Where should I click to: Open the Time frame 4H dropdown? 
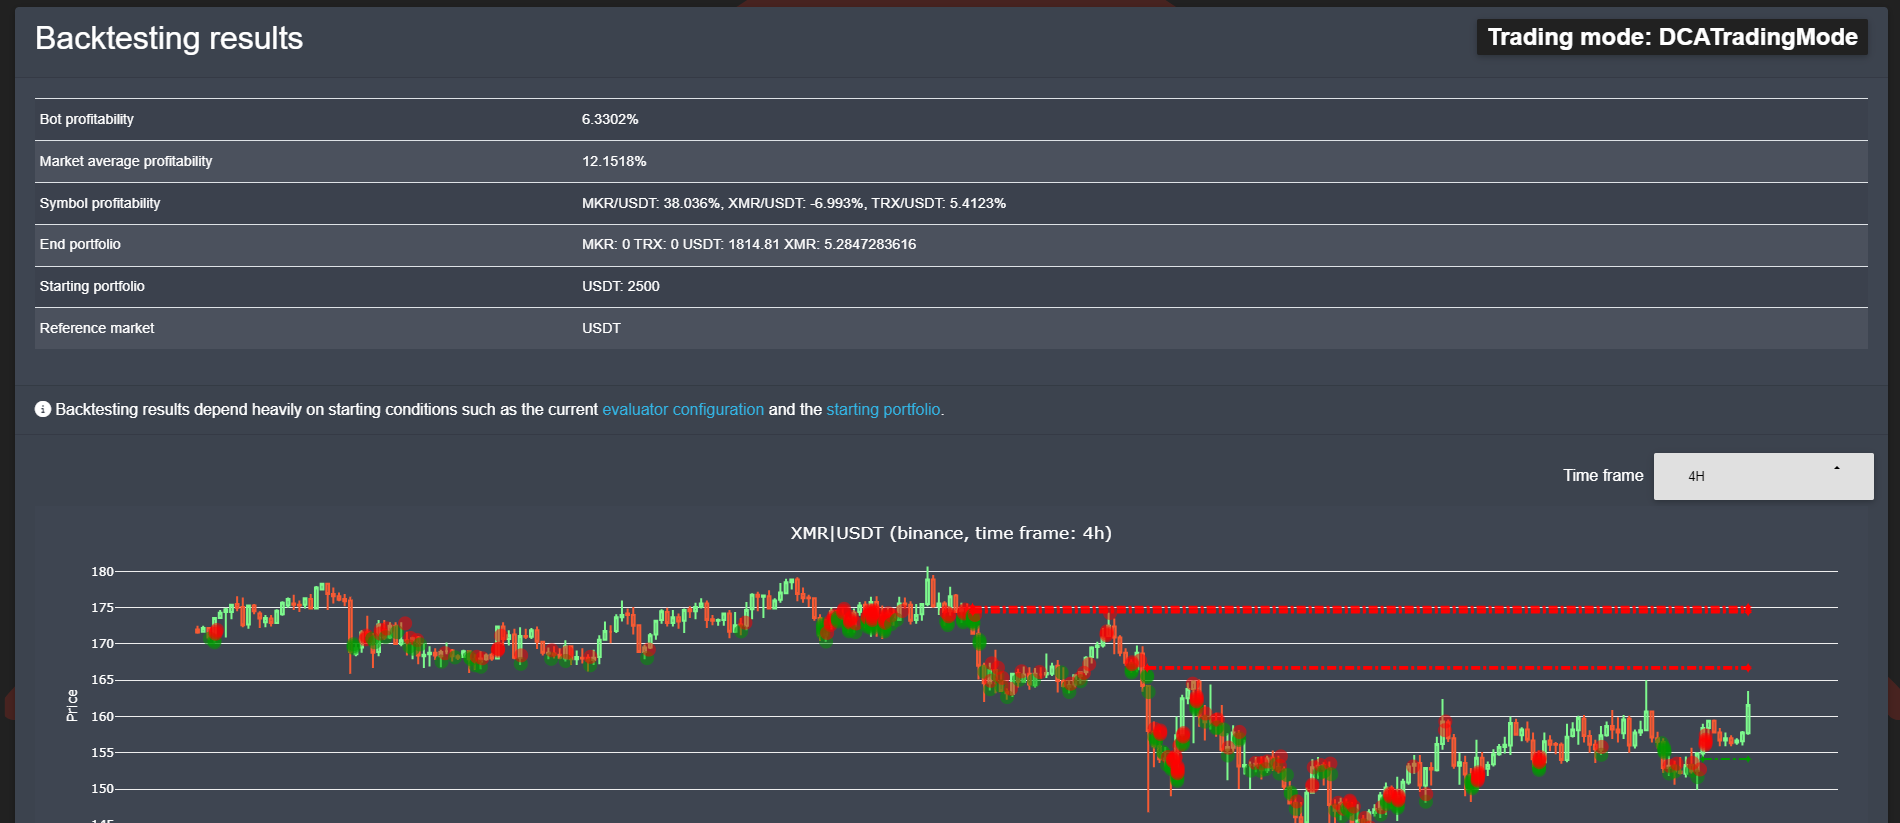pos(1763,476)
